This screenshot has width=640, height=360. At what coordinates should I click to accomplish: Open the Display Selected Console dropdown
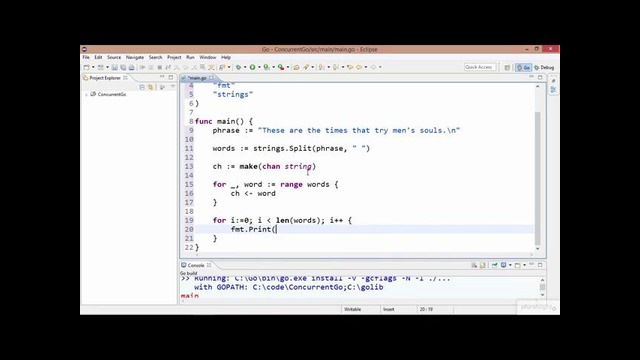[510, 265]
